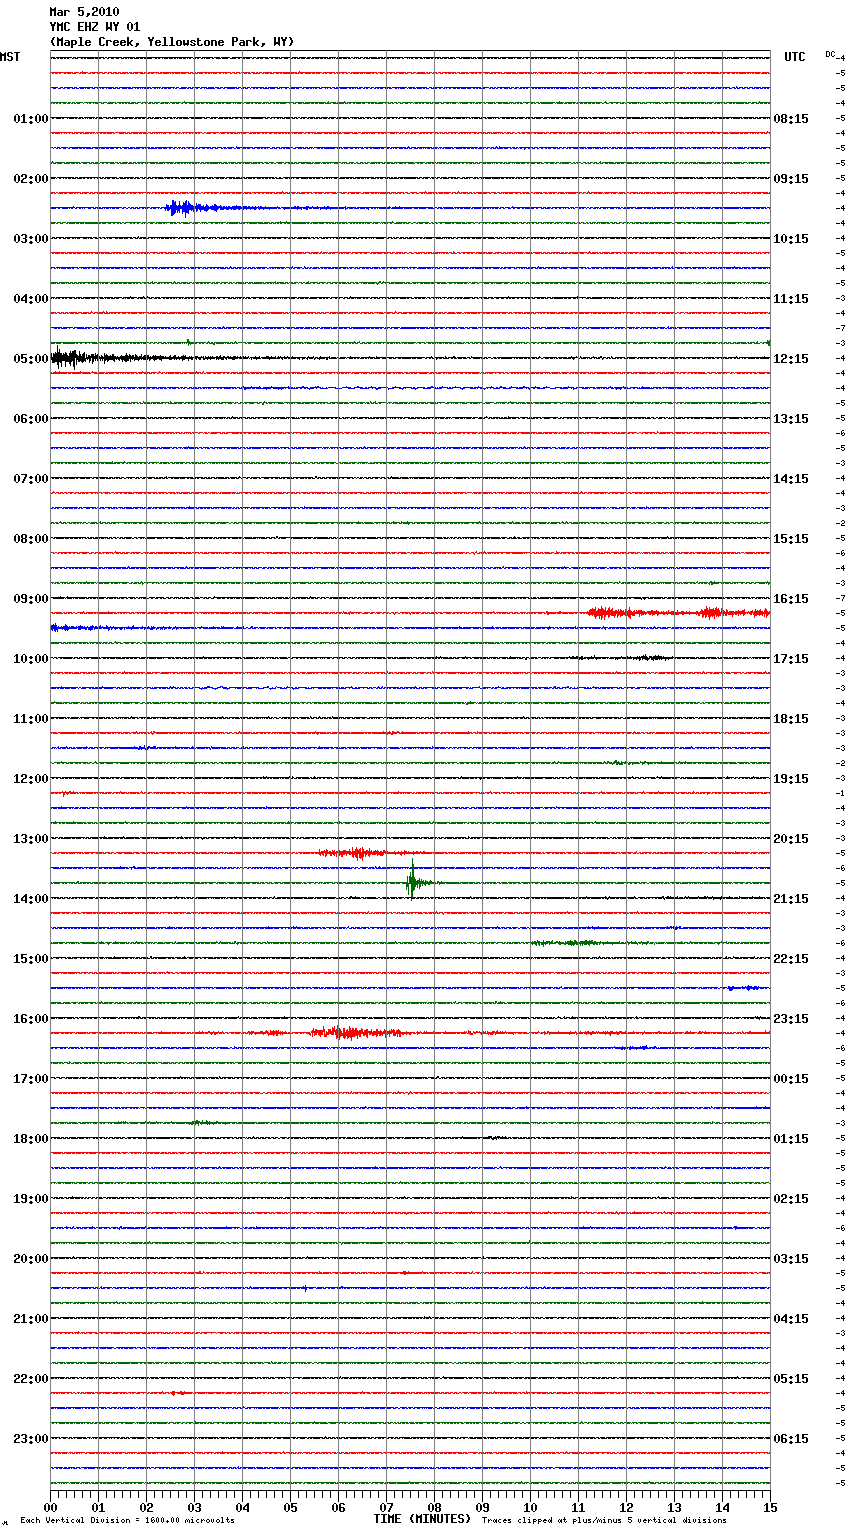This screenshot has height=1534, width=850.
Task: Click the '16:15' UTC time label
Action: pyautogui.click(x=791, y=599)
